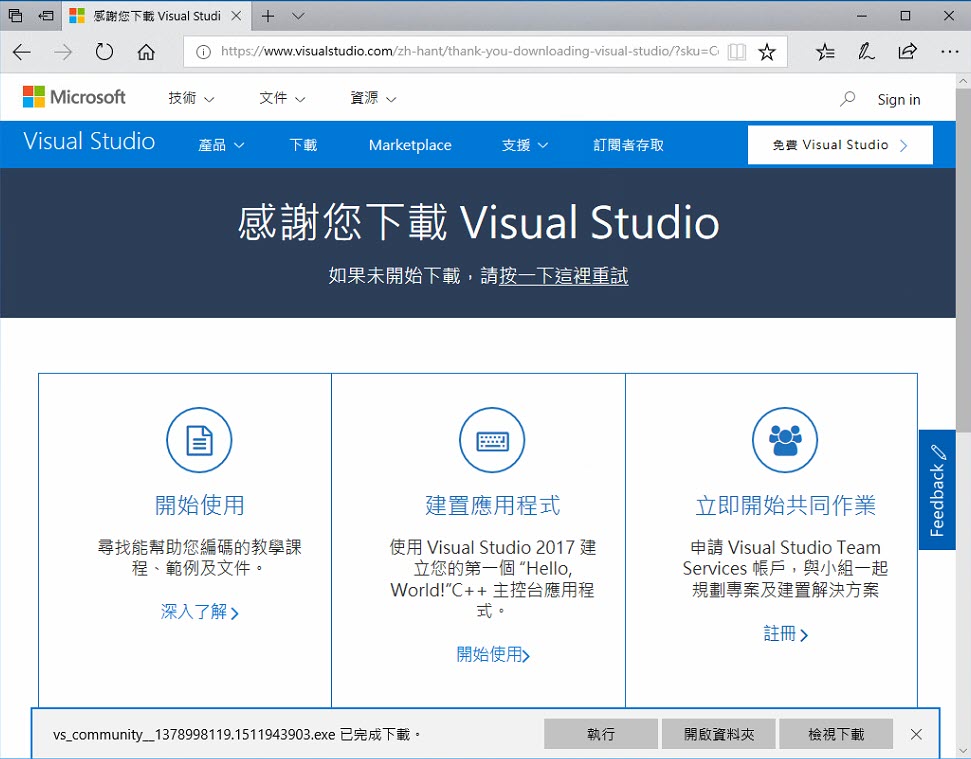
Task: Click the 深入了解 link
Action: (x=199, y=612)
